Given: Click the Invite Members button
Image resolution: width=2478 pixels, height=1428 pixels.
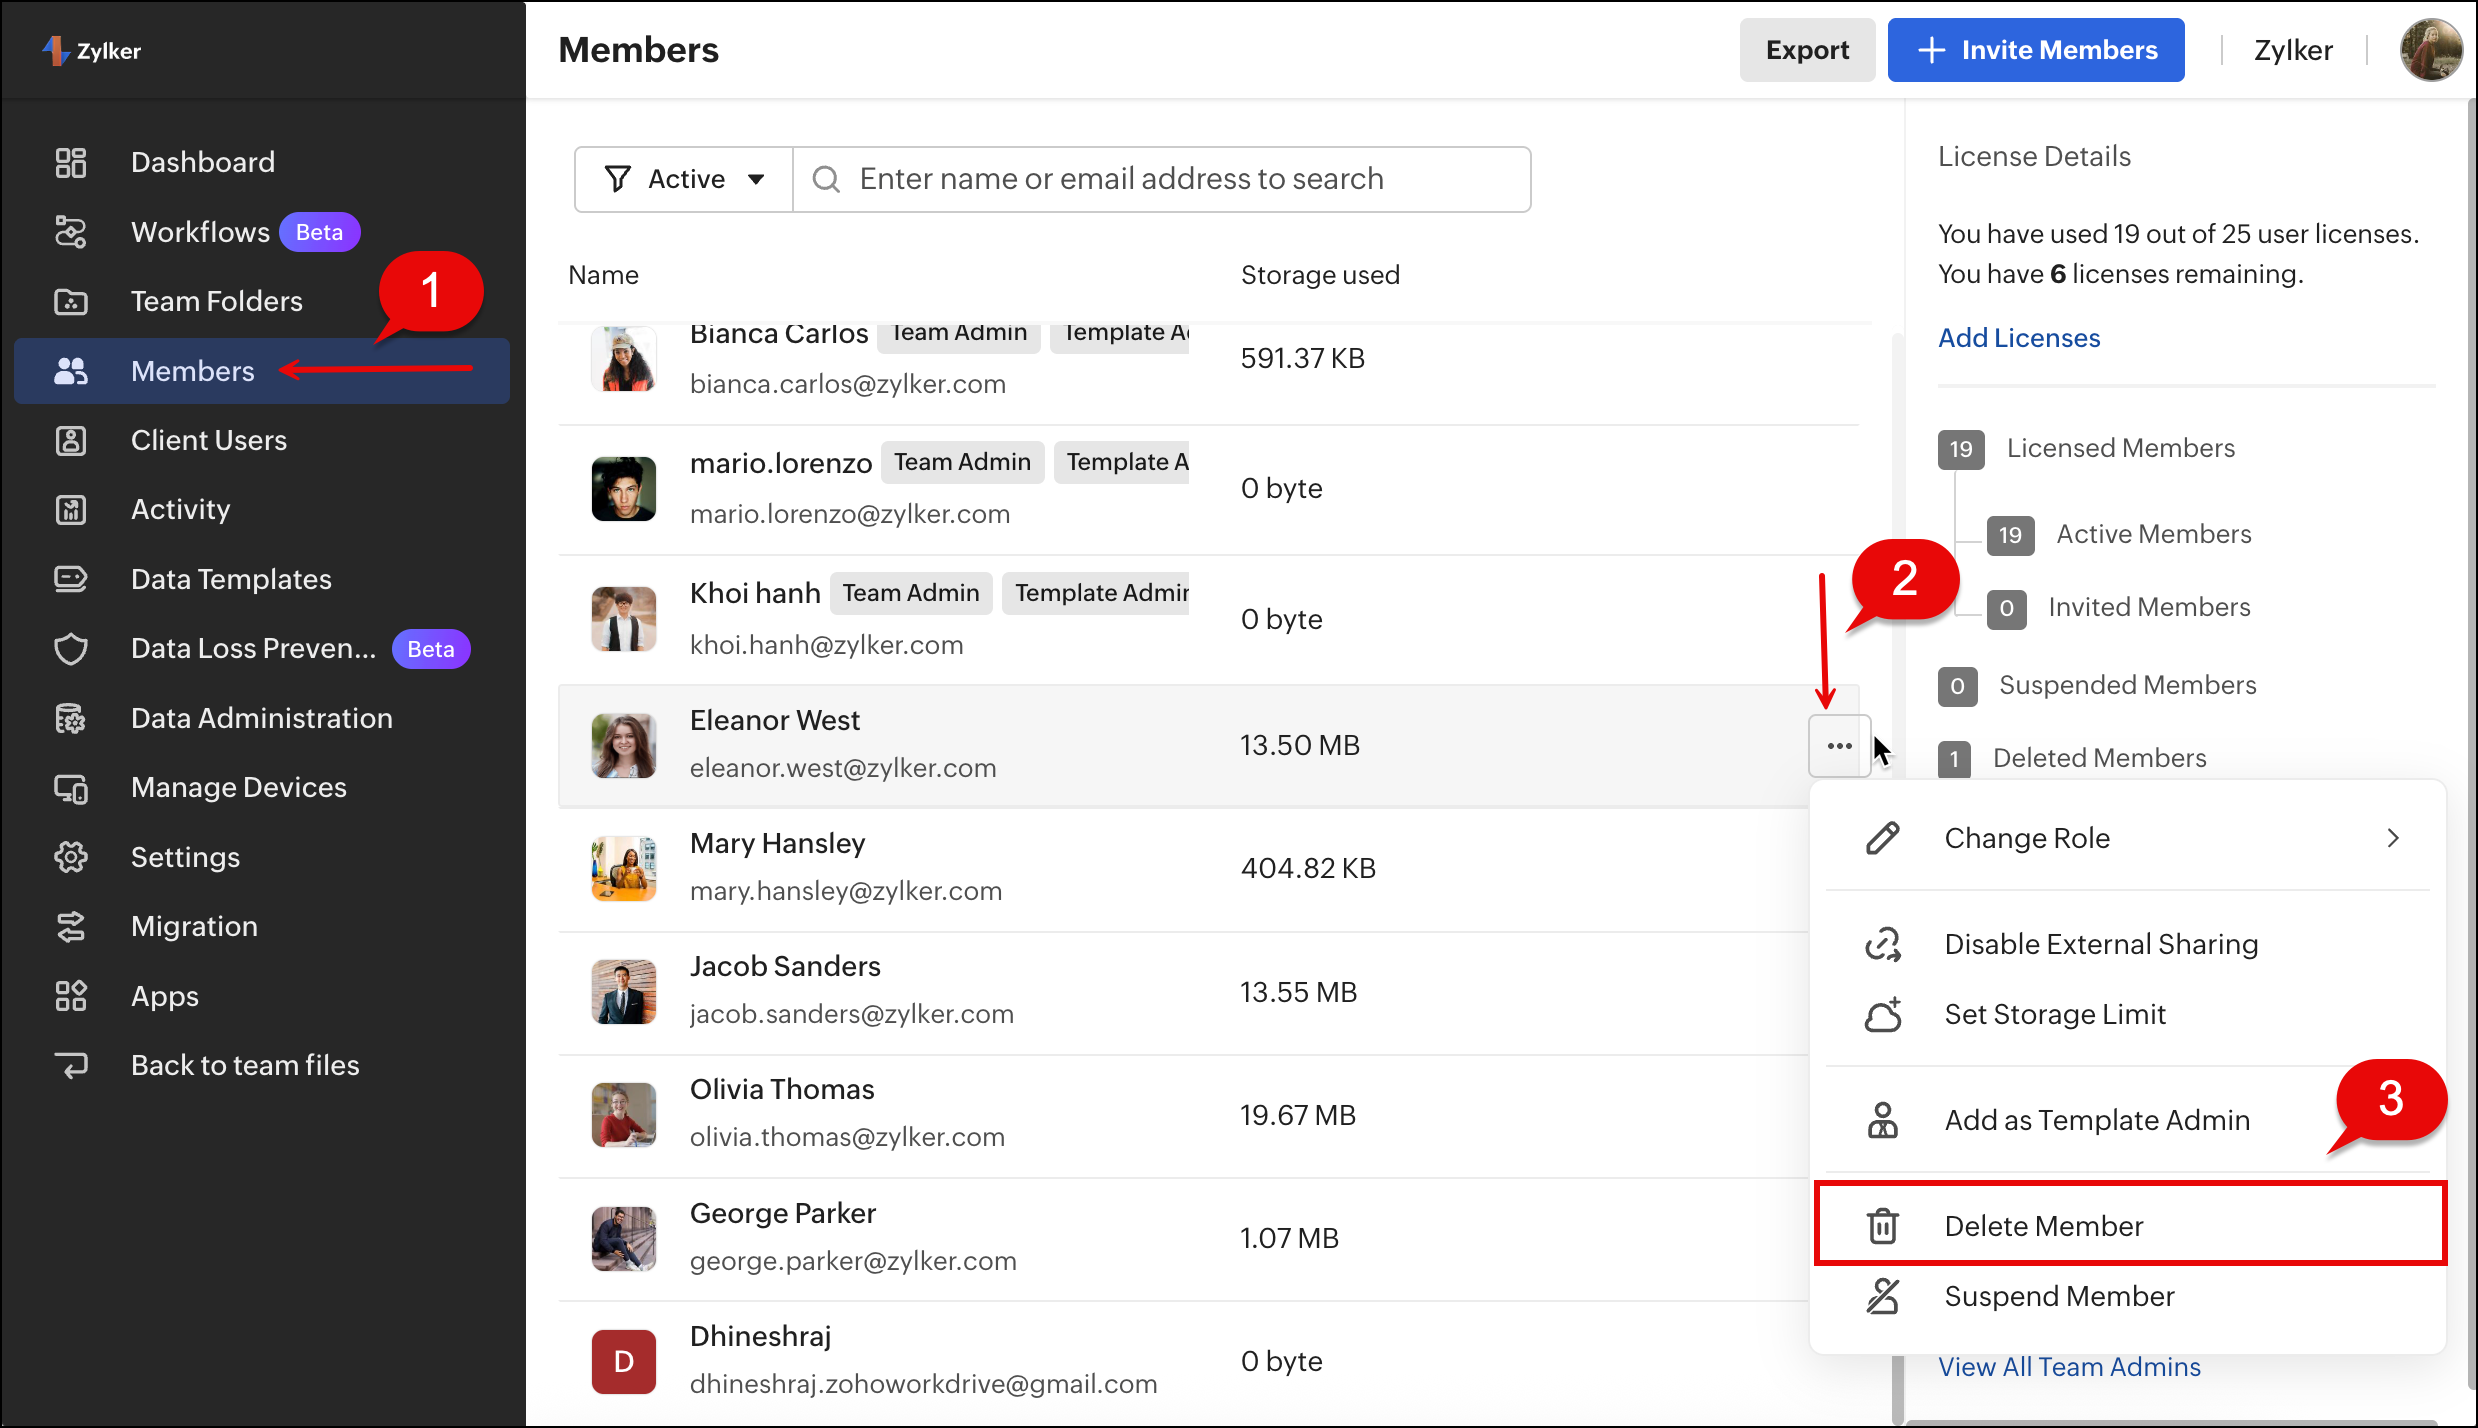Looking at the screenshot, I should click(2035, 50).
